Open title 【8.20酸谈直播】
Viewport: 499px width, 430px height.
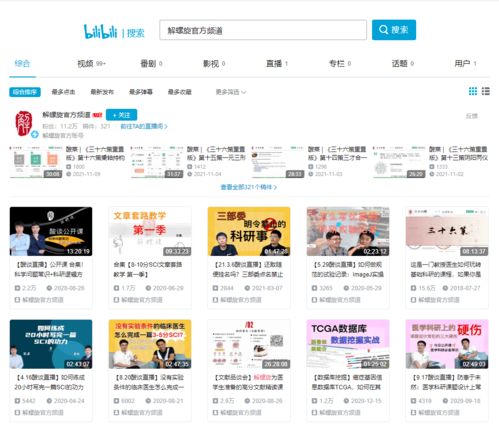coord(149,382)
